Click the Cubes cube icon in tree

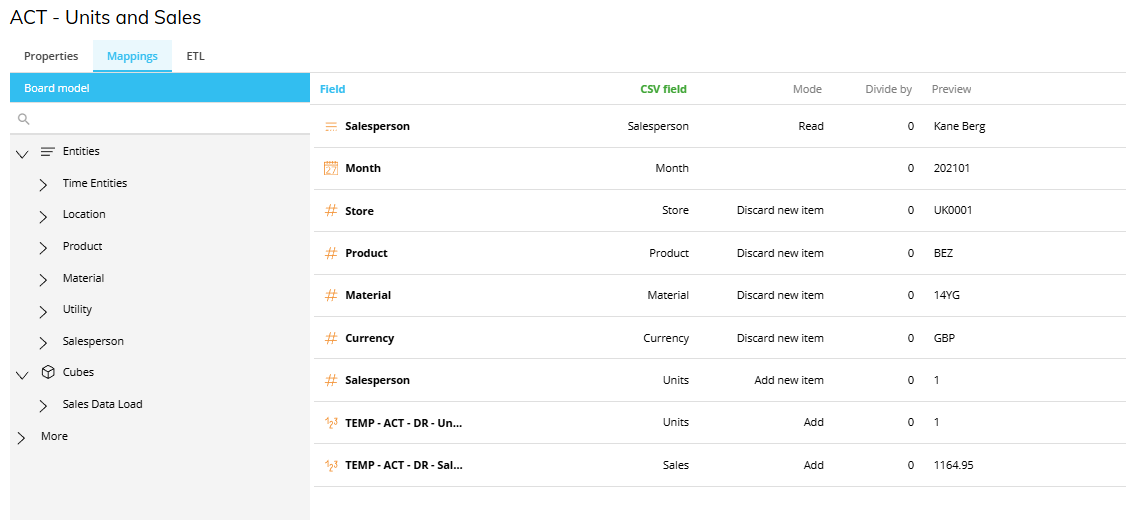(48, 372)
